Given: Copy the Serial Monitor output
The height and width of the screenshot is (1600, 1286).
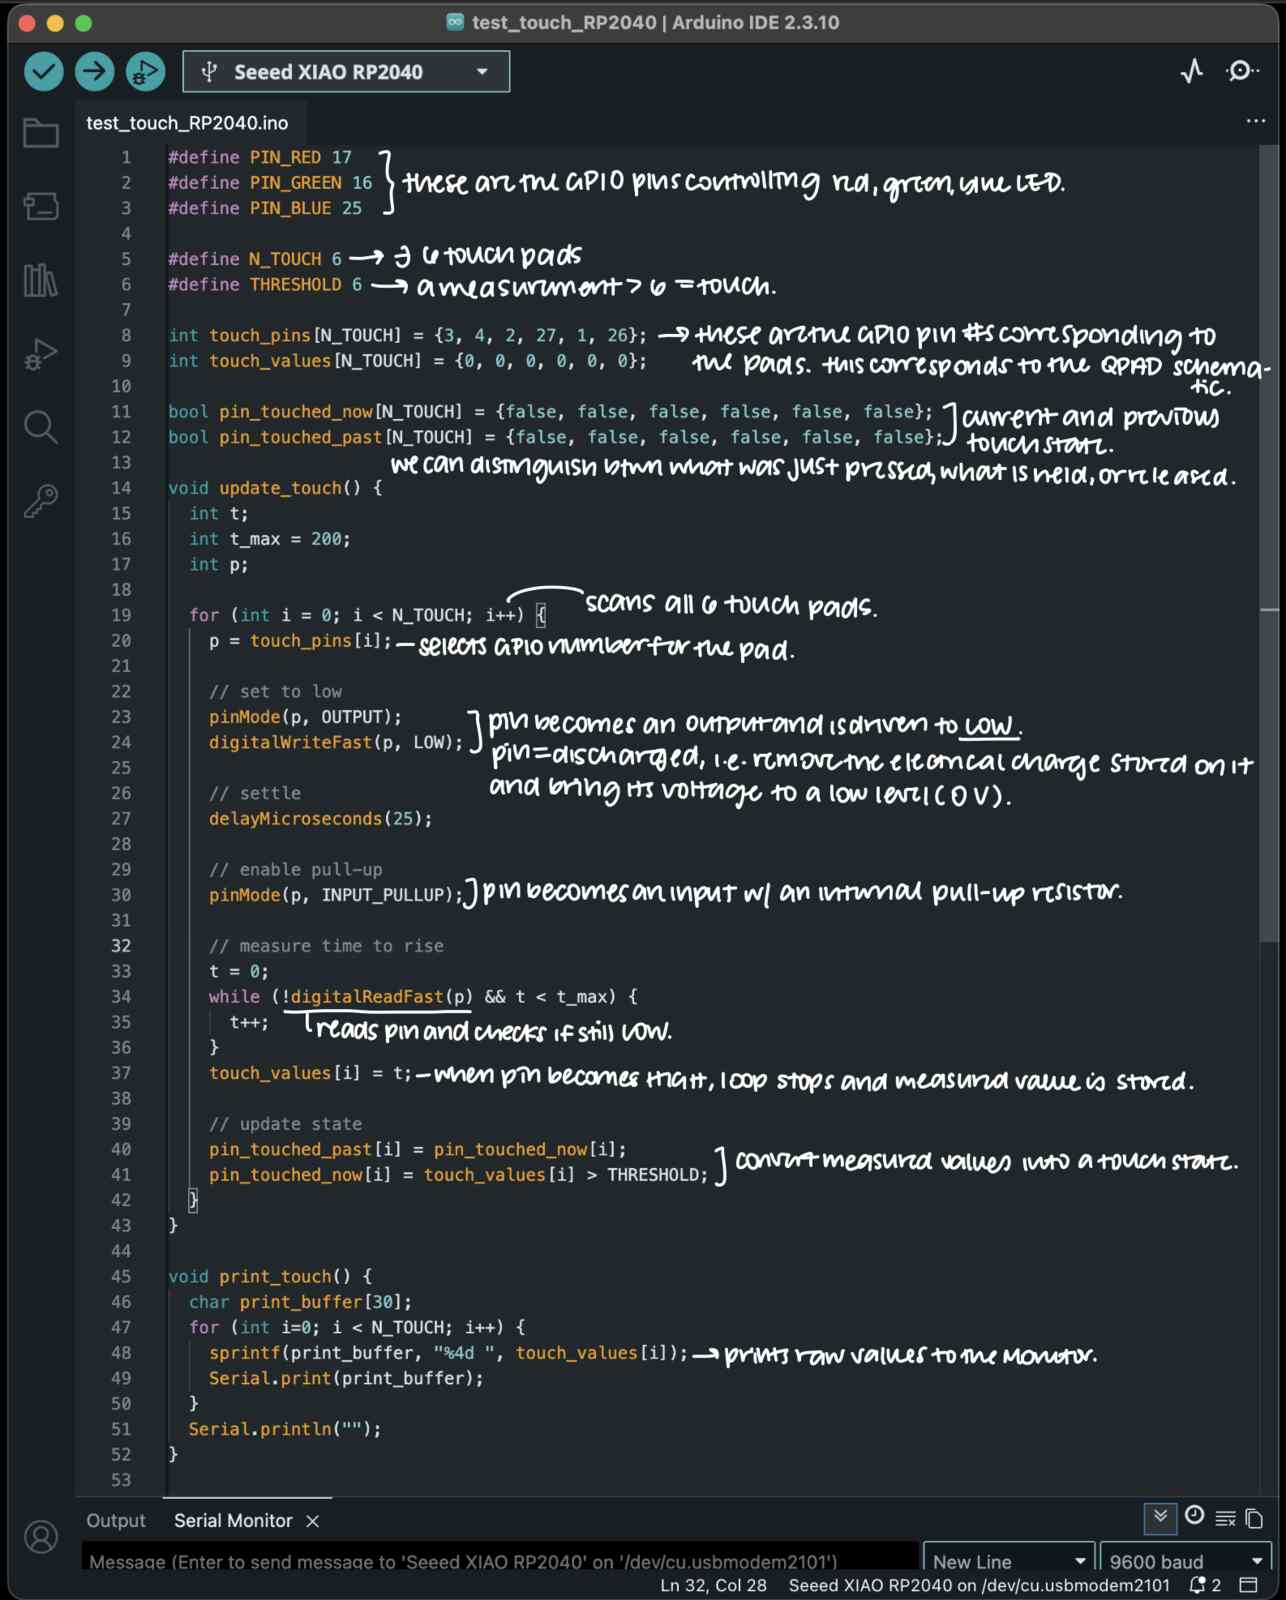Looking at the screenshot, I should point(1254,1518).
